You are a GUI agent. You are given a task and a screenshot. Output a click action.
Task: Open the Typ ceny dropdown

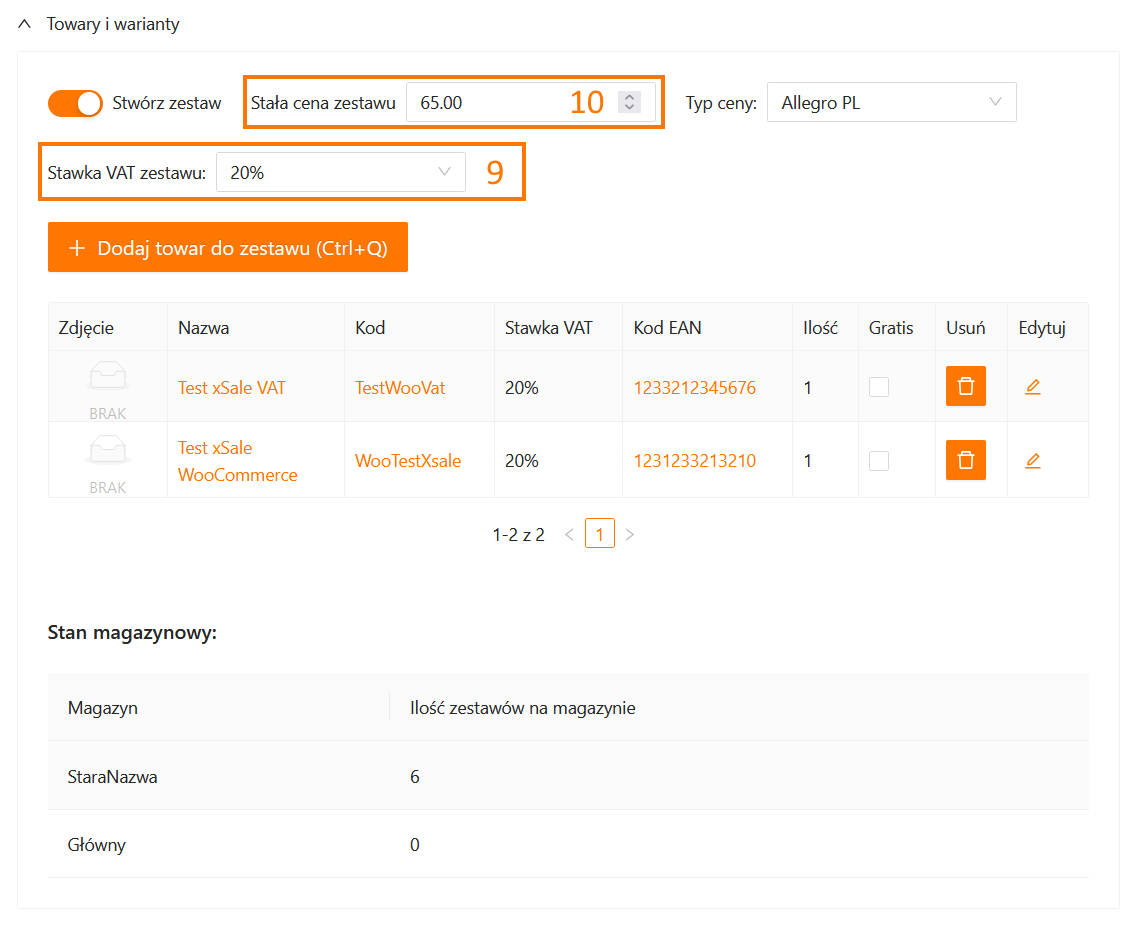pos(891,102)
